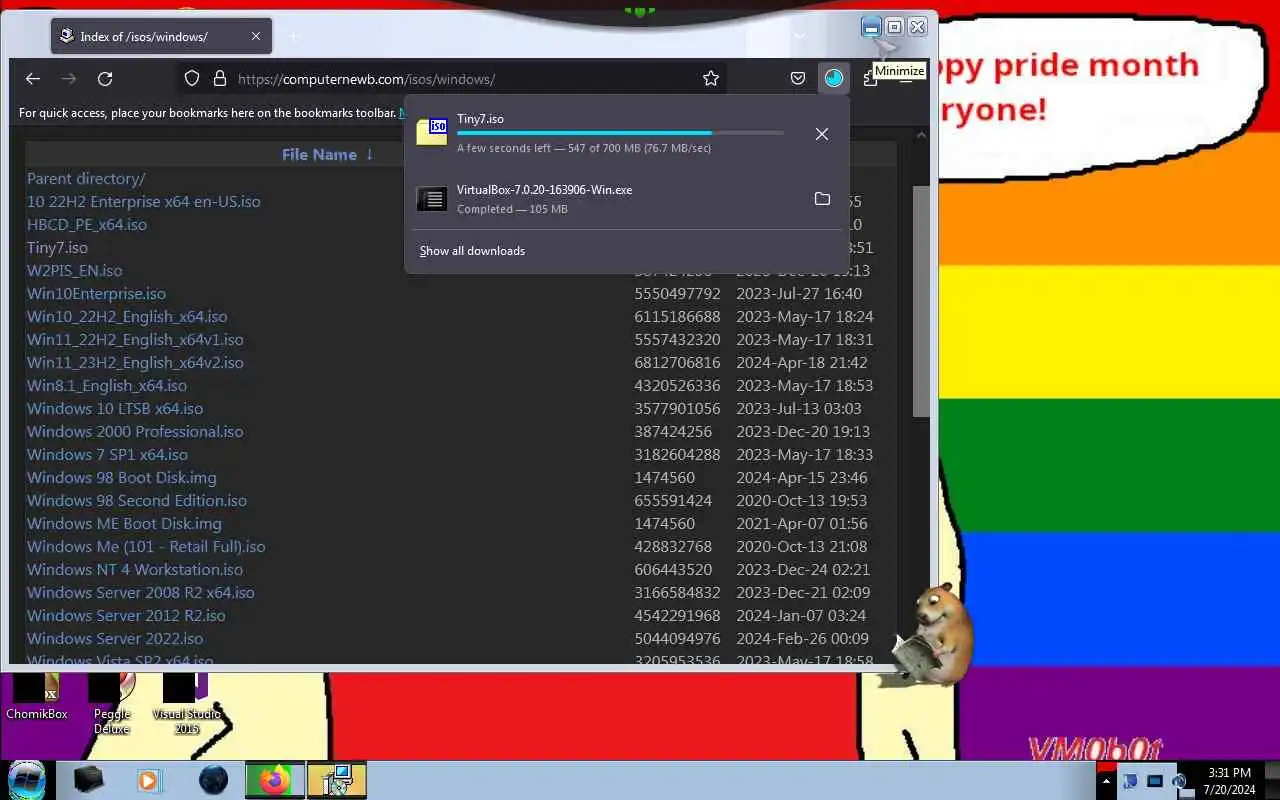The width and height of the screenshot is (1280, 800).
Task: Select the Index of /isos/windows/ tab
Action: click(x=161, y=36)
